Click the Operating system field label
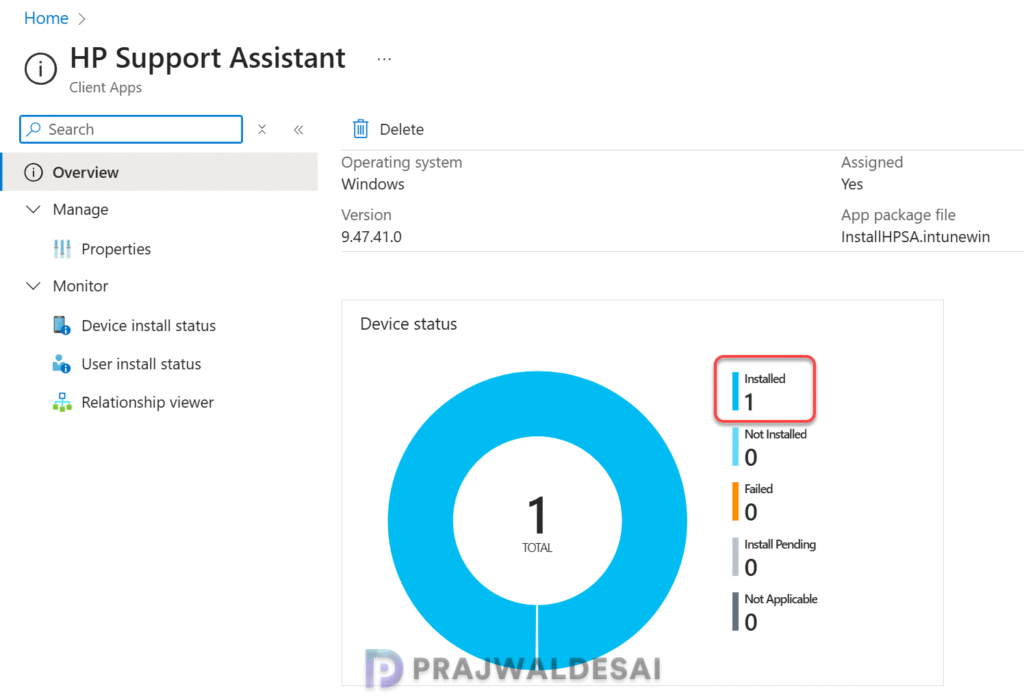Viewport: 1024px width, 697px height. pos(402,163)
